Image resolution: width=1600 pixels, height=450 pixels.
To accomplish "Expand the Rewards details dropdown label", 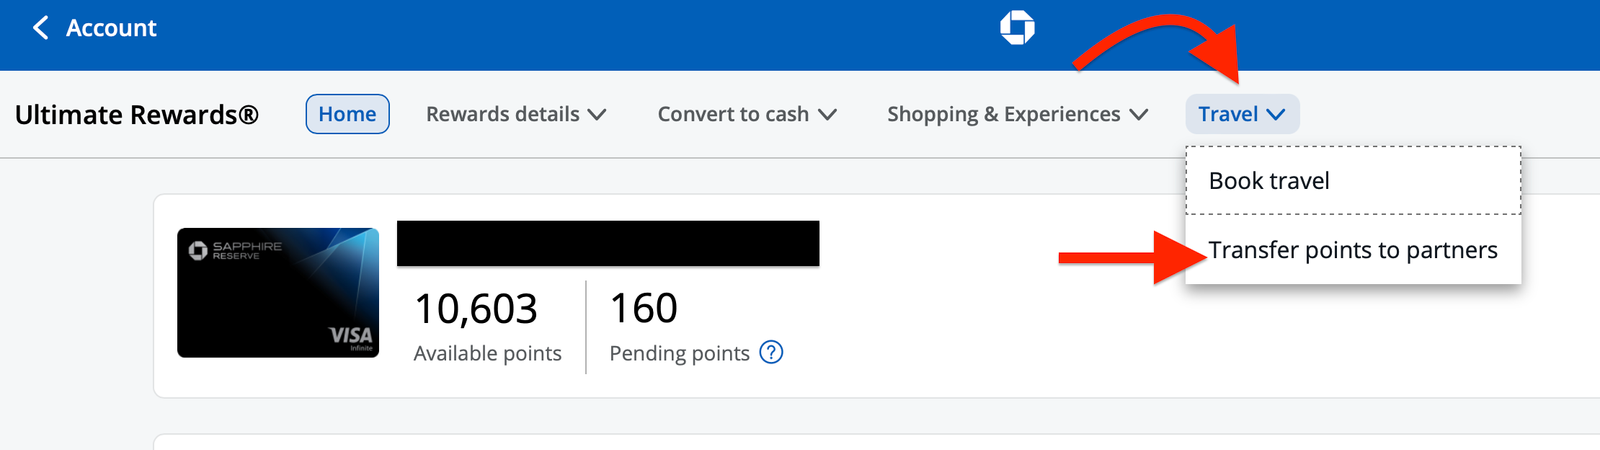I will click(x=502, y=115).
